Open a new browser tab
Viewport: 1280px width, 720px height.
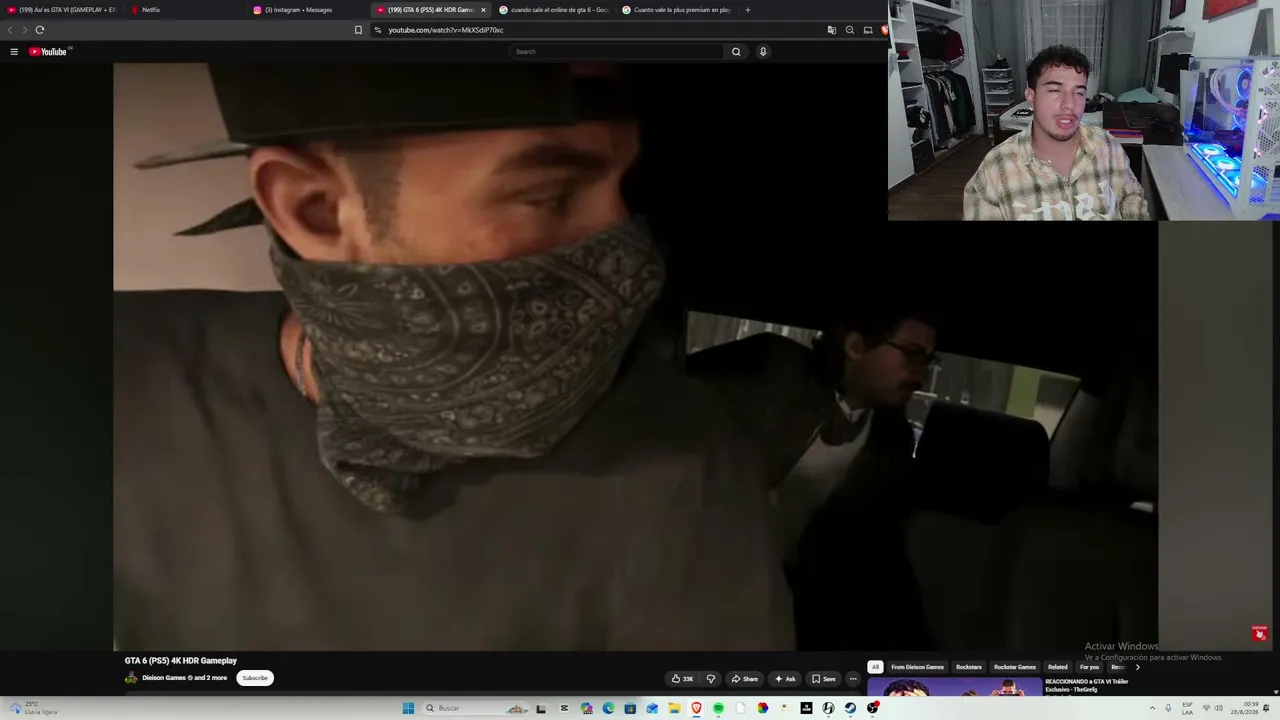pyautogui.click(x=747, y=10)
